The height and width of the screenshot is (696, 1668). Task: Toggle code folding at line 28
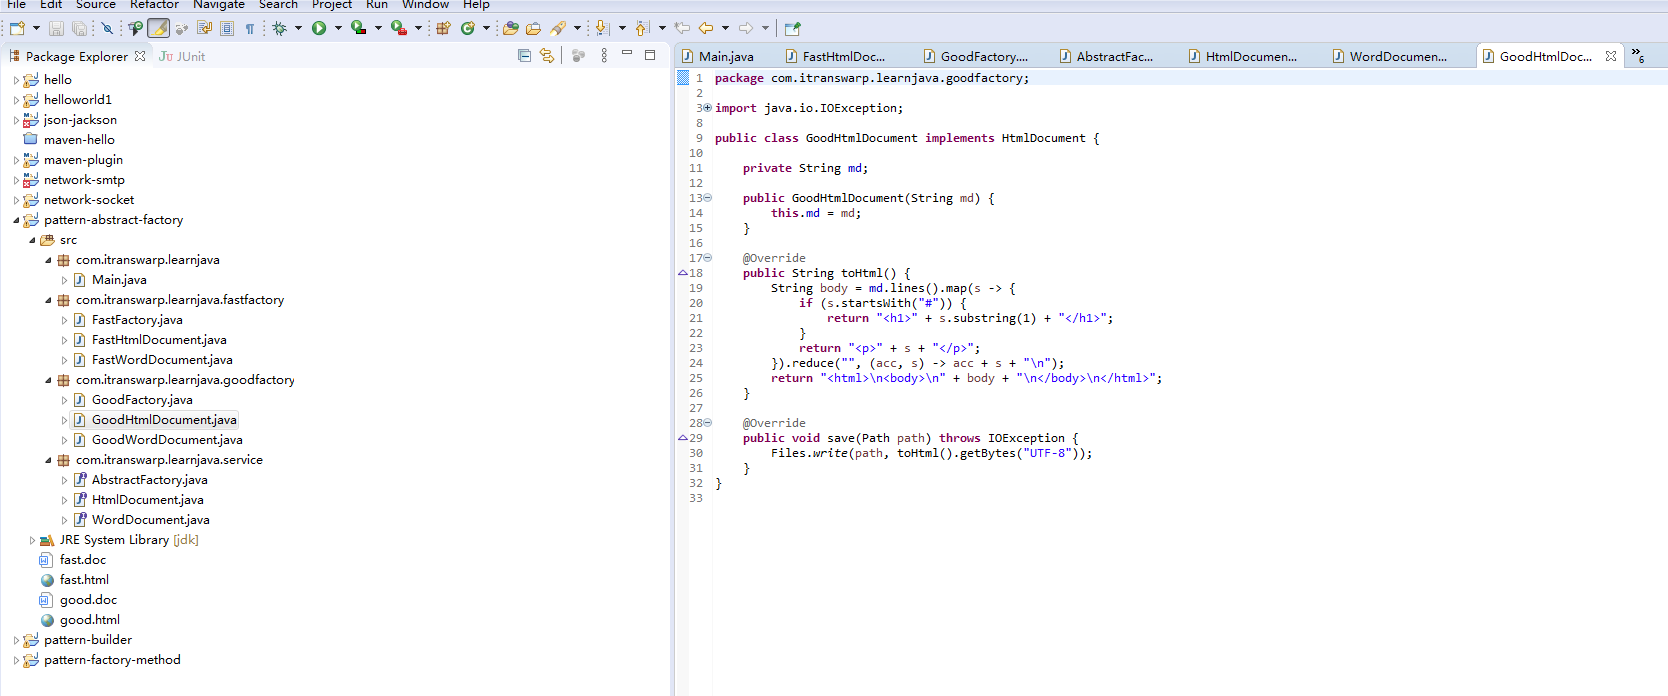[707, 423]
